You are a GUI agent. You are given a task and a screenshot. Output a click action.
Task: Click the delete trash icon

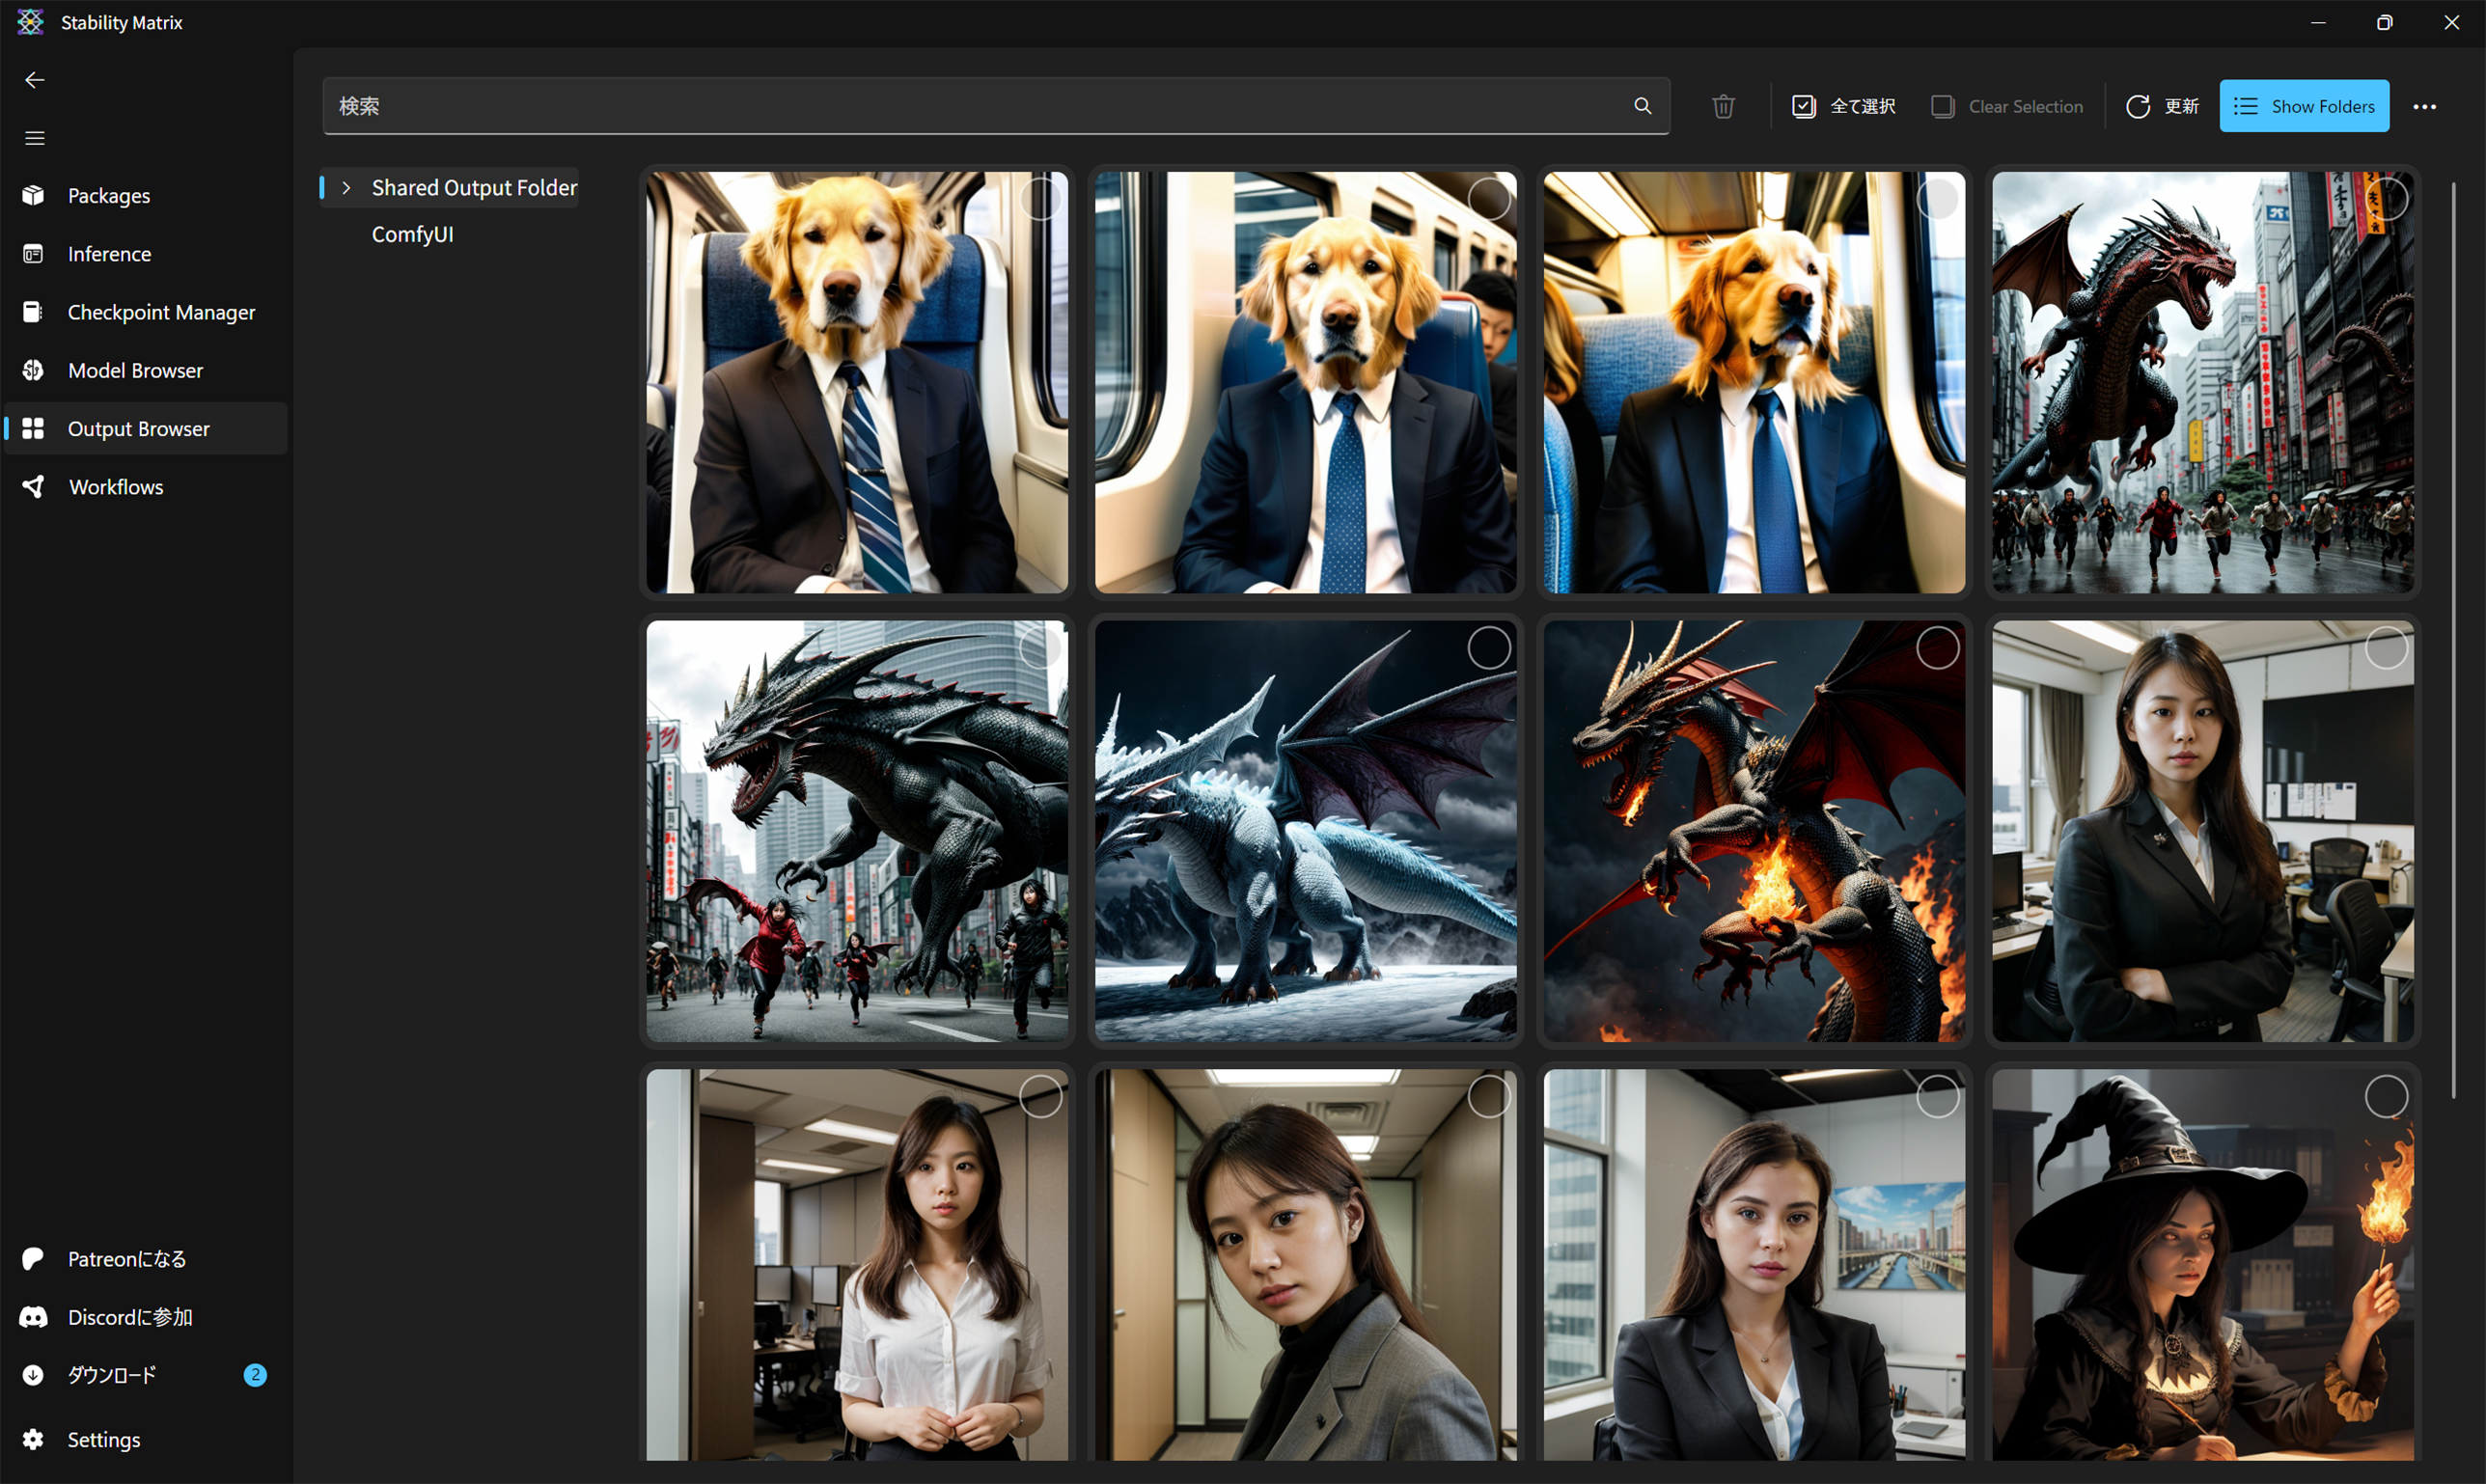[x=1722, y=105]
